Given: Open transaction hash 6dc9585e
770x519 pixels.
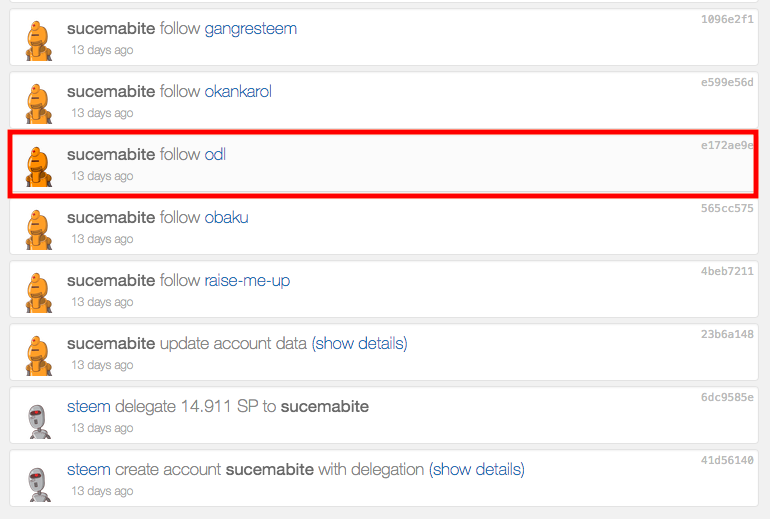Looking at the screenshot, I should click(727, 397).
